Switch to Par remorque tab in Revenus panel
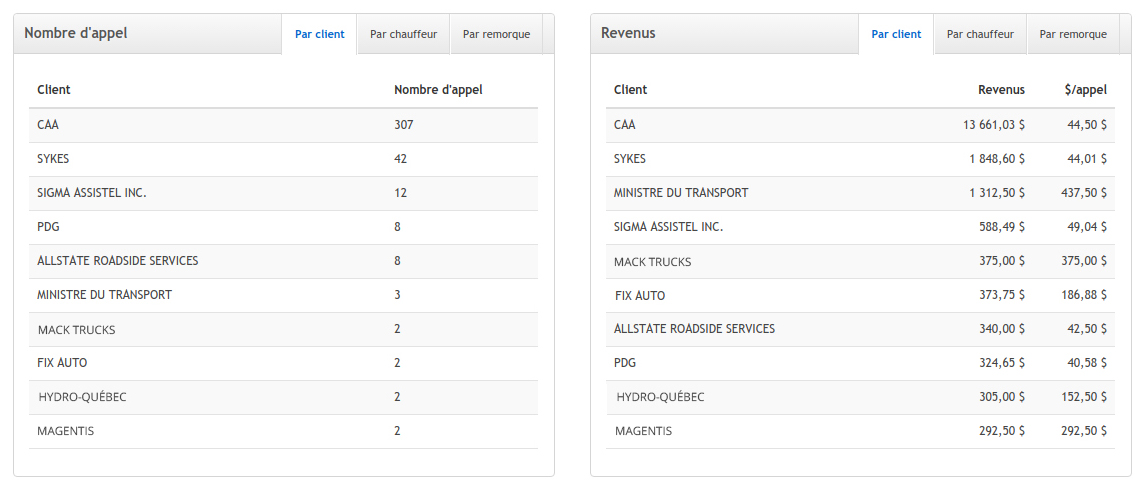 [1073, 34]
